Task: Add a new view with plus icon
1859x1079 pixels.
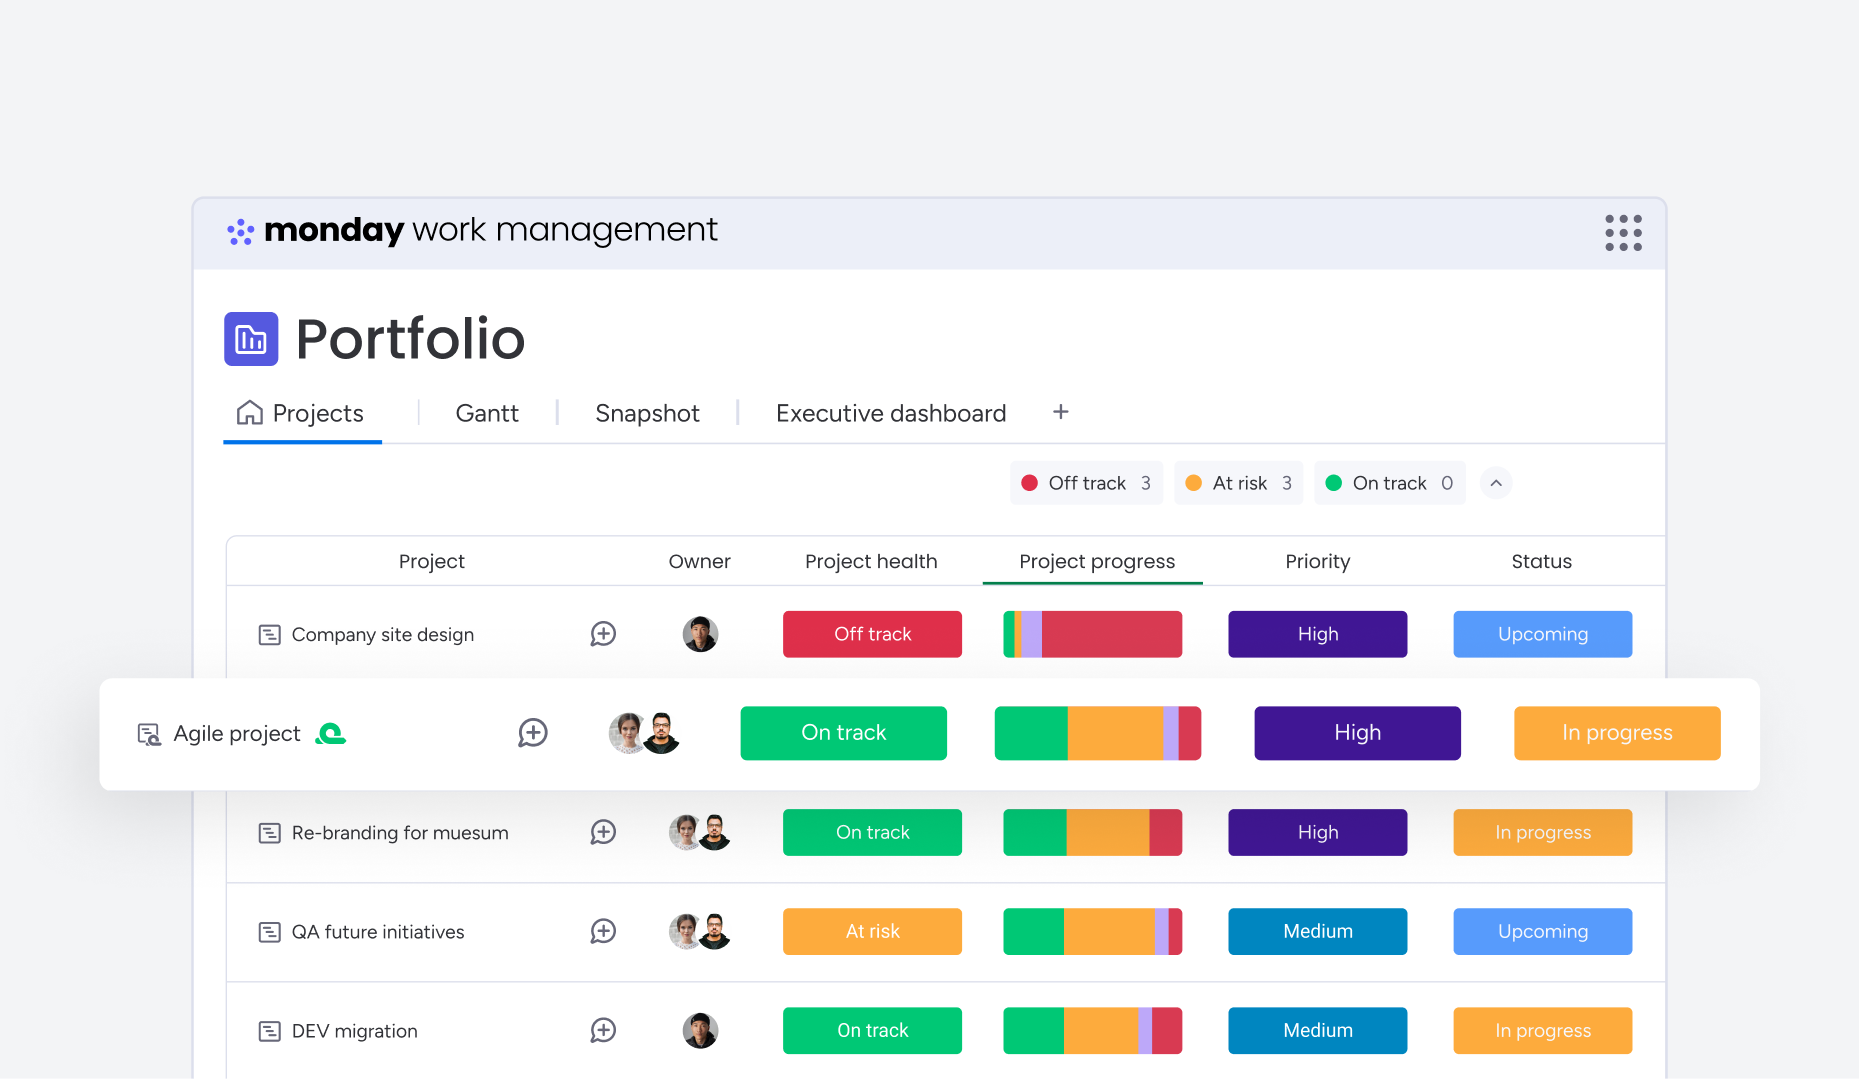Action: tap(1061, 412)
